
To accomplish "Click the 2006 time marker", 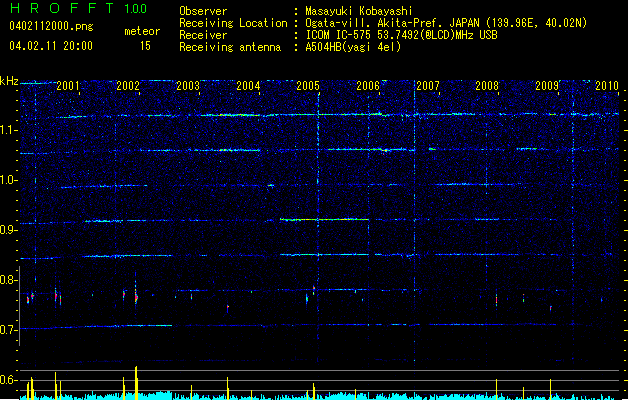I will (x=368, y=86).
